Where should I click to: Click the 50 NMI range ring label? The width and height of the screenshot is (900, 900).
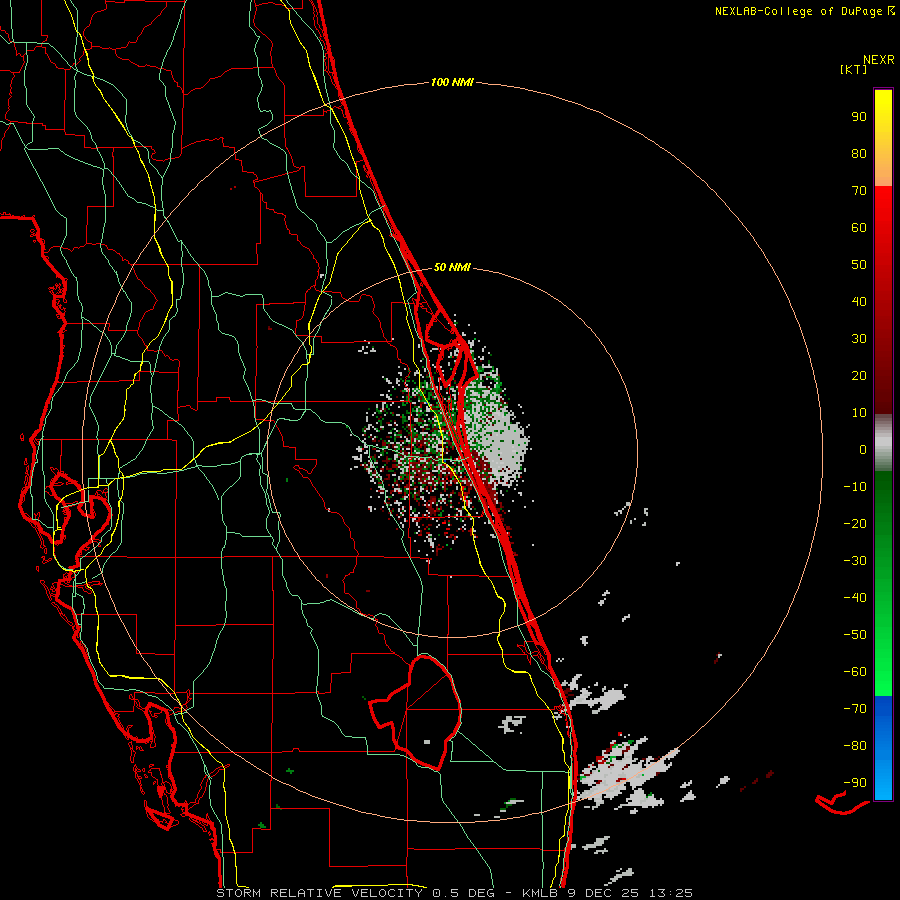[x=452, y=267]
